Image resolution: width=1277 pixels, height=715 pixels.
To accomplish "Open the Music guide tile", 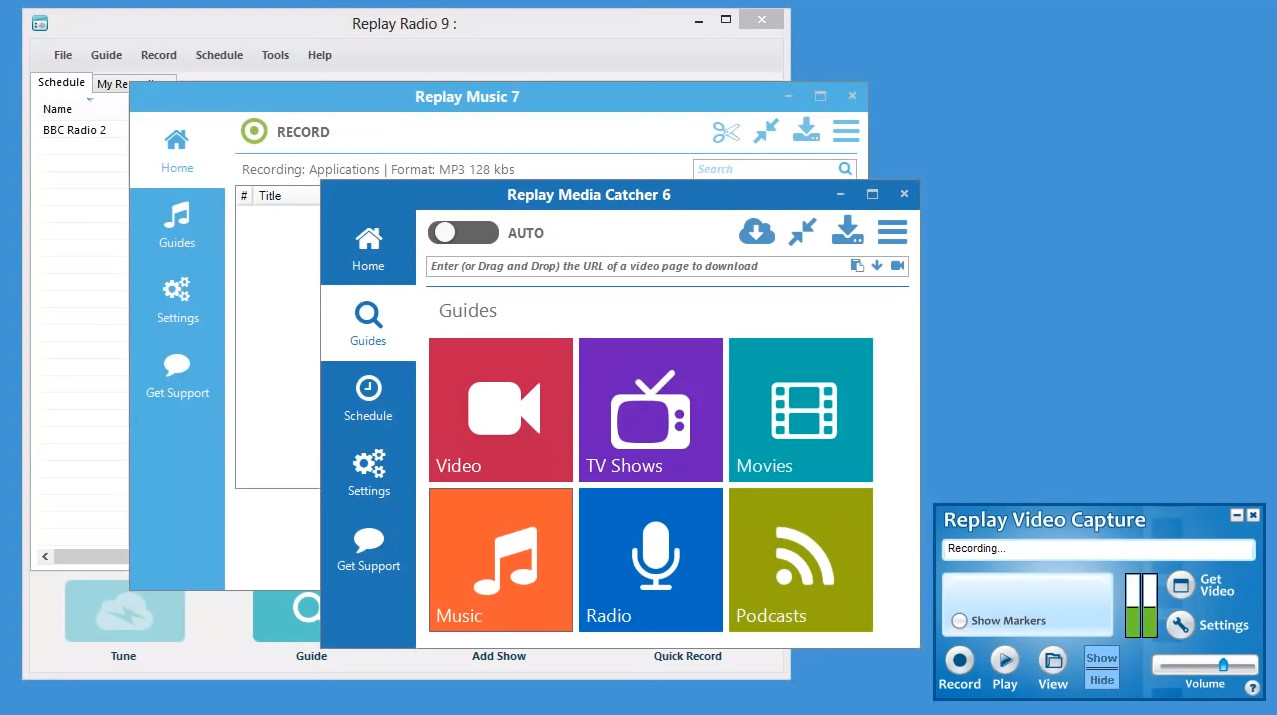I will (x=501, y=560).
